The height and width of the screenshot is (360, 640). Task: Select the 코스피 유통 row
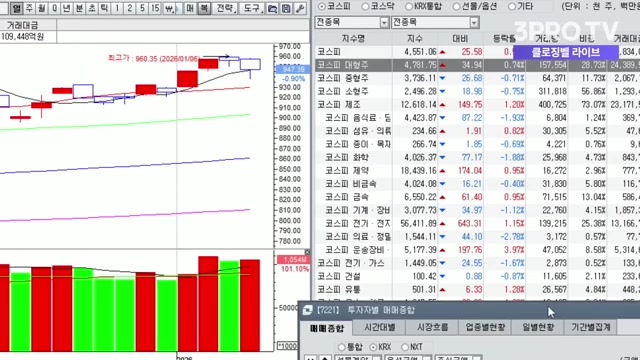point(477,289)
